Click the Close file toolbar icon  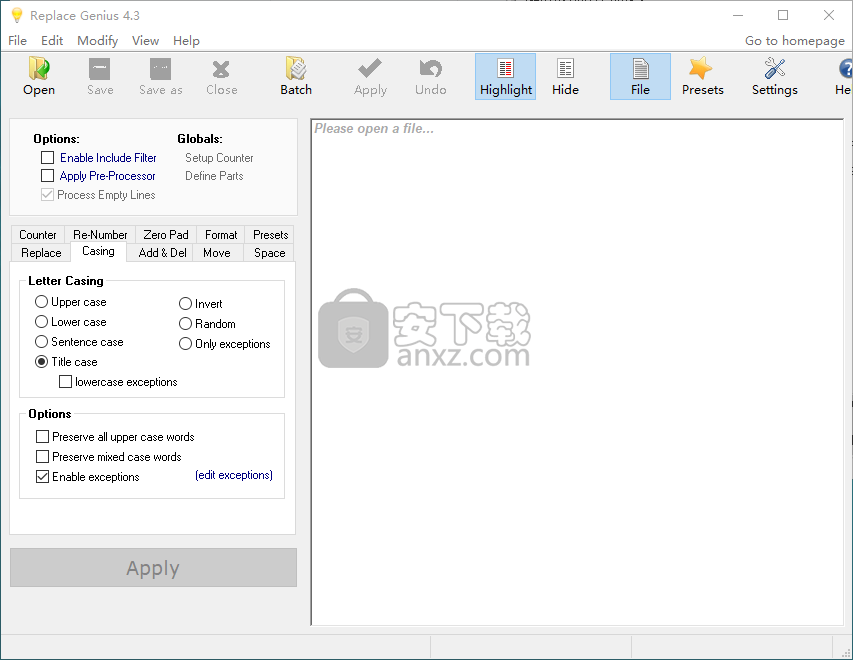(x=221, y=77)
